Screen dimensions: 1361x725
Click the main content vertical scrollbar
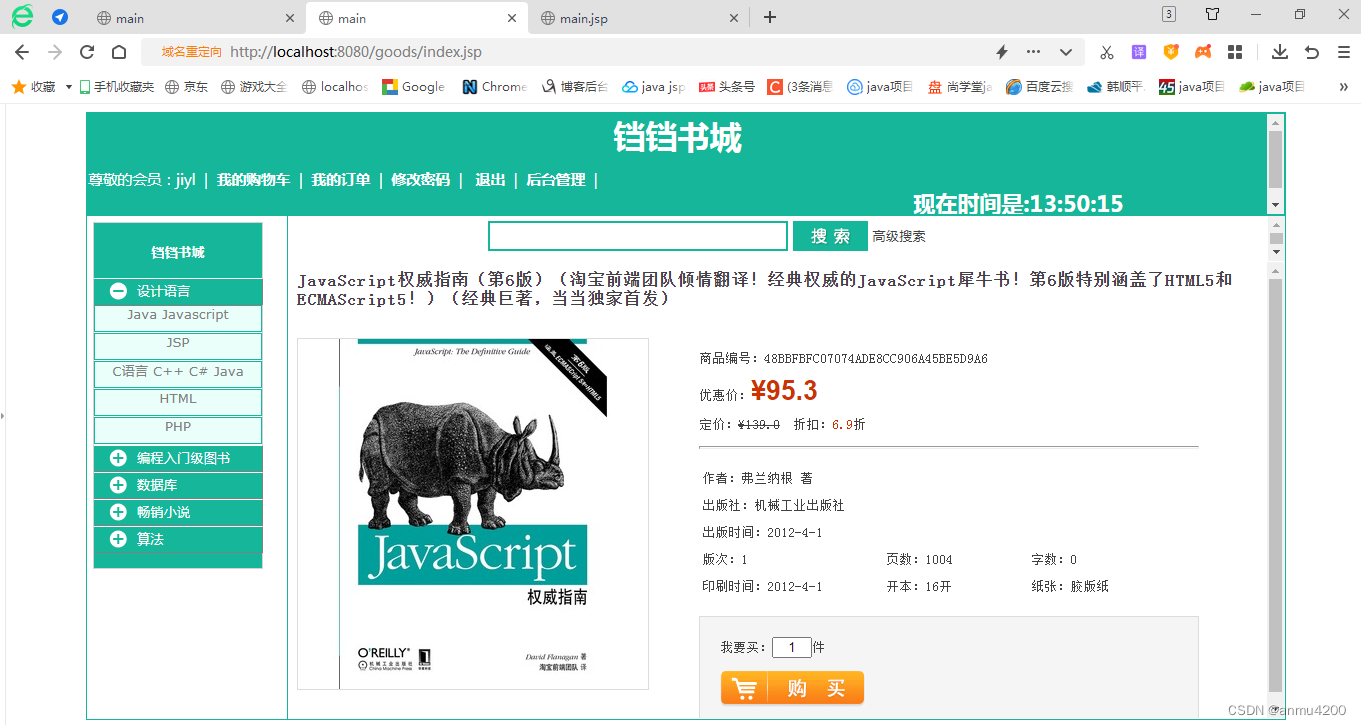coord(1275,485)
